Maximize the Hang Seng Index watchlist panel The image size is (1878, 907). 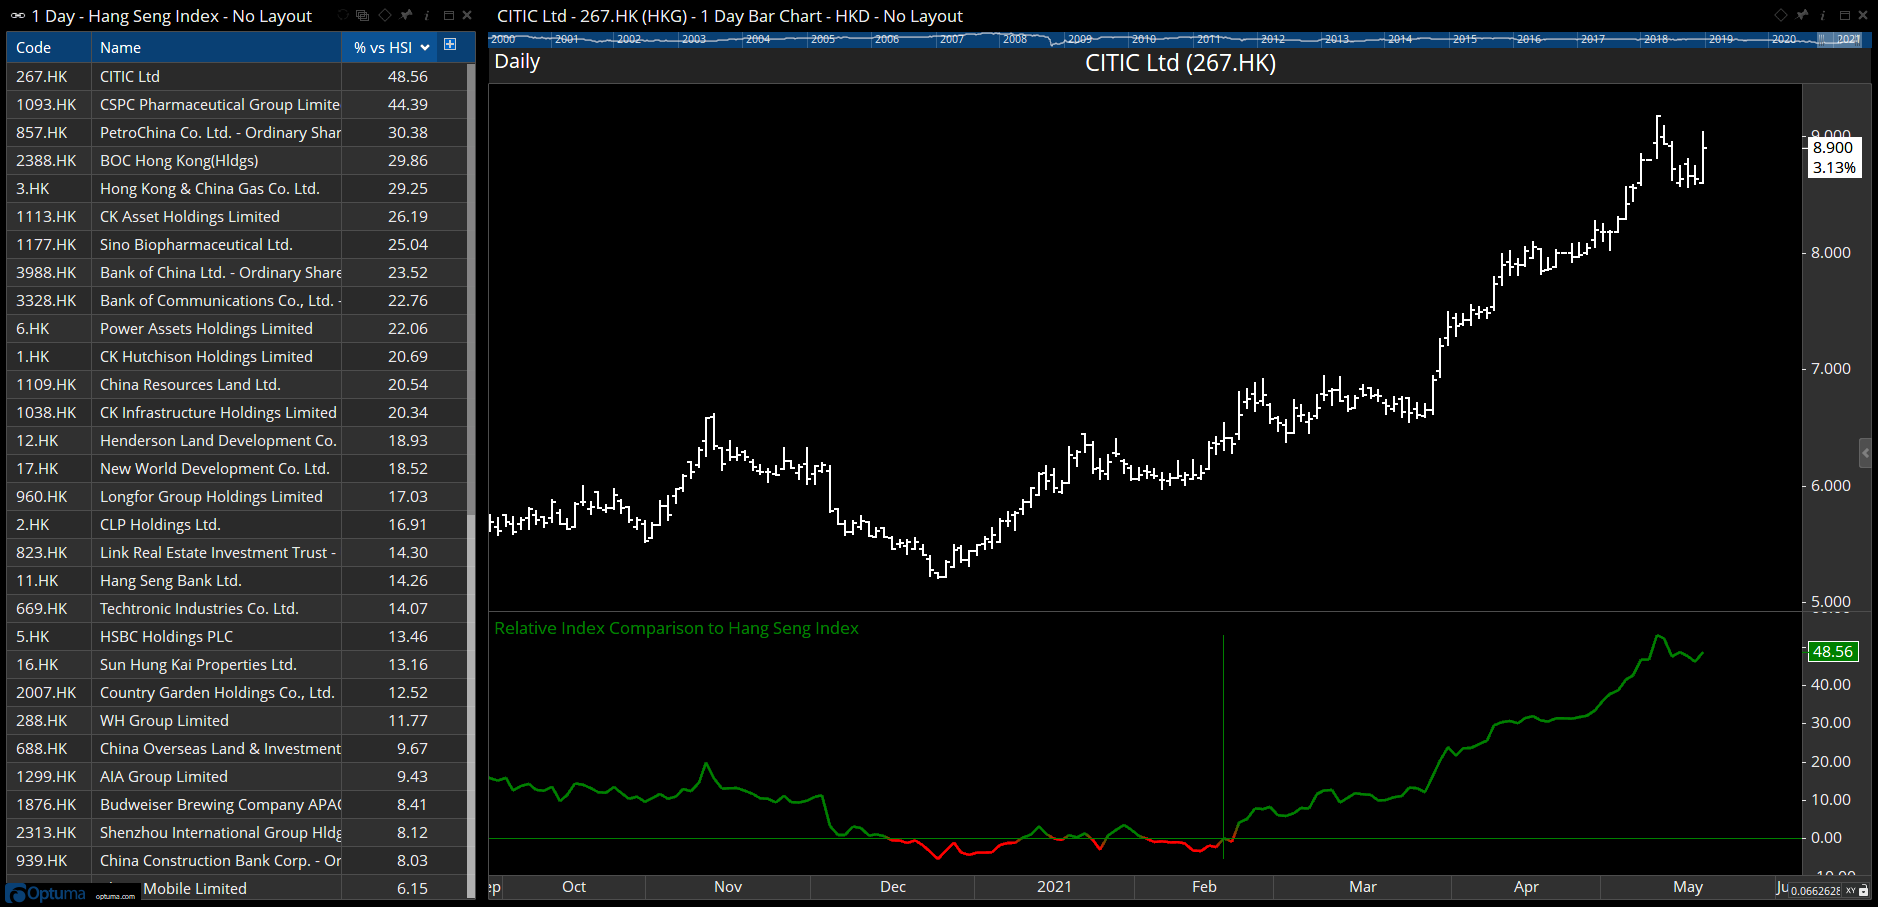coord(449,15)
